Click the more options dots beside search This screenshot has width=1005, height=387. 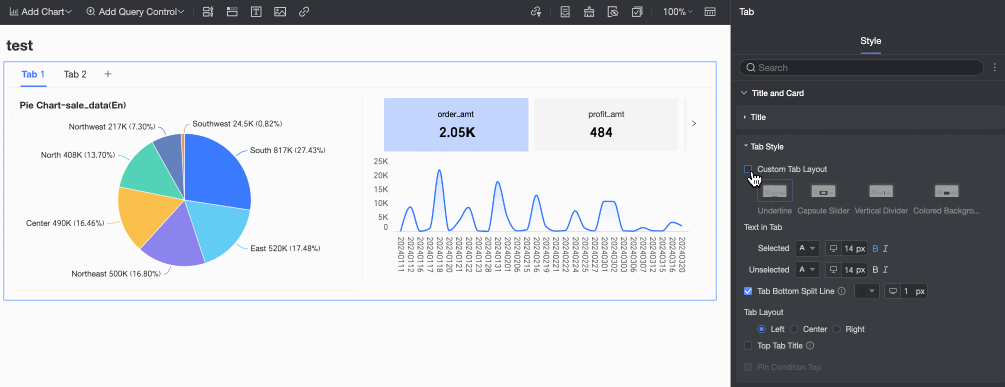994,67
